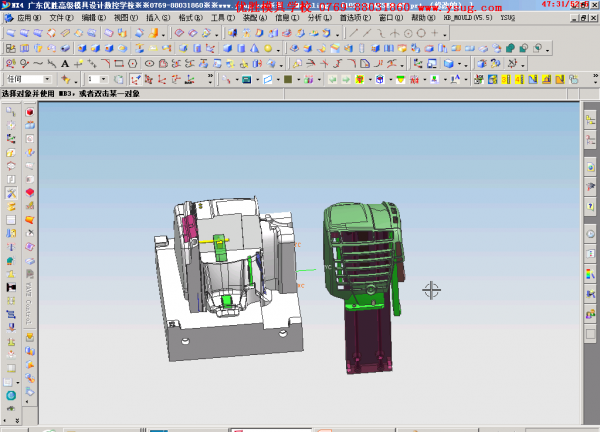Click the green back arrow icon

[x=333, y=80]
